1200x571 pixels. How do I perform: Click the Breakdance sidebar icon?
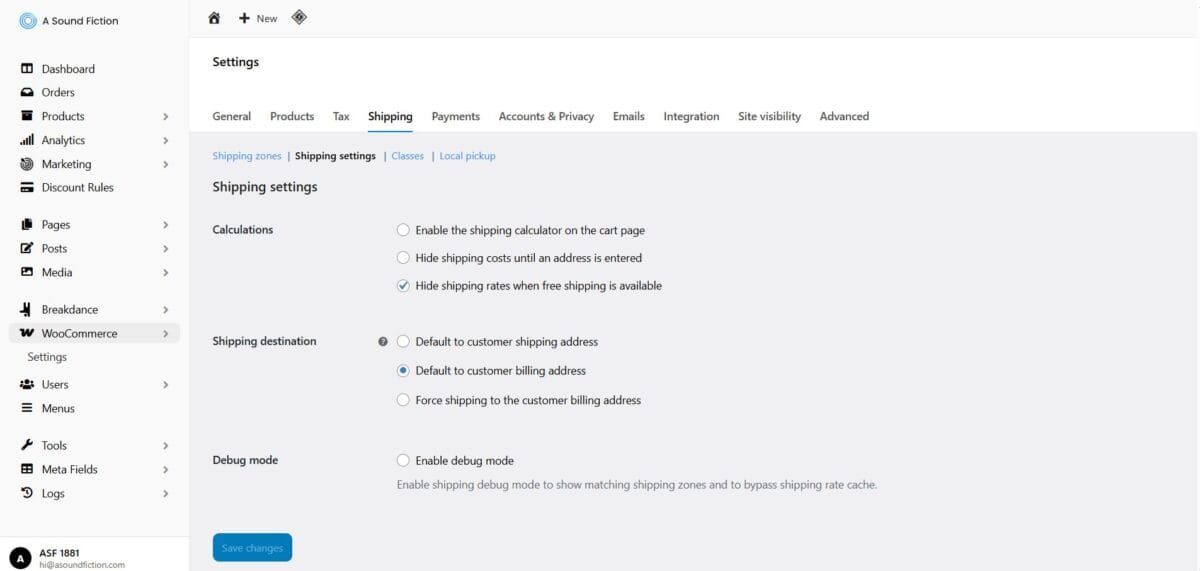pyautogui.click(x=27, y=310)
